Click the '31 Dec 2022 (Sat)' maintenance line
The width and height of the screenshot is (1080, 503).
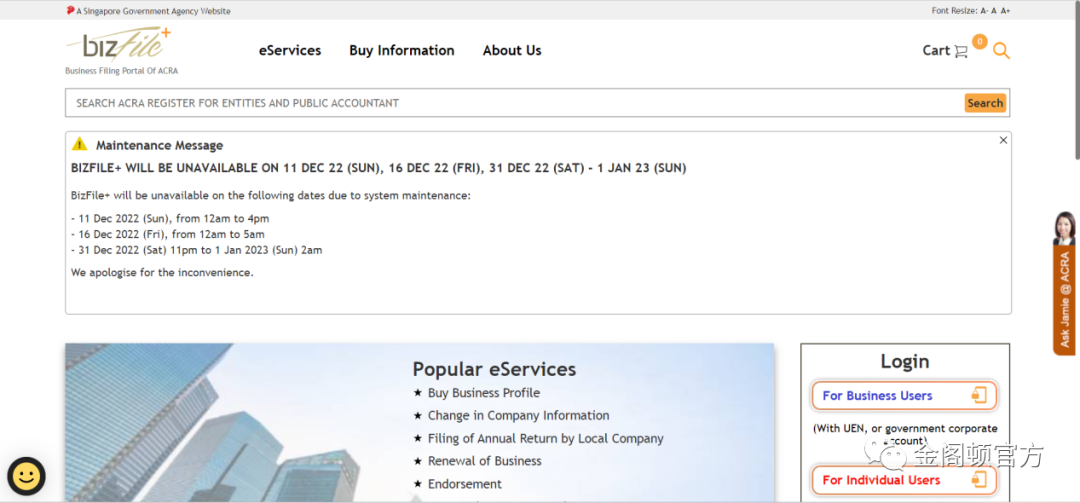(x=196, y=250)
